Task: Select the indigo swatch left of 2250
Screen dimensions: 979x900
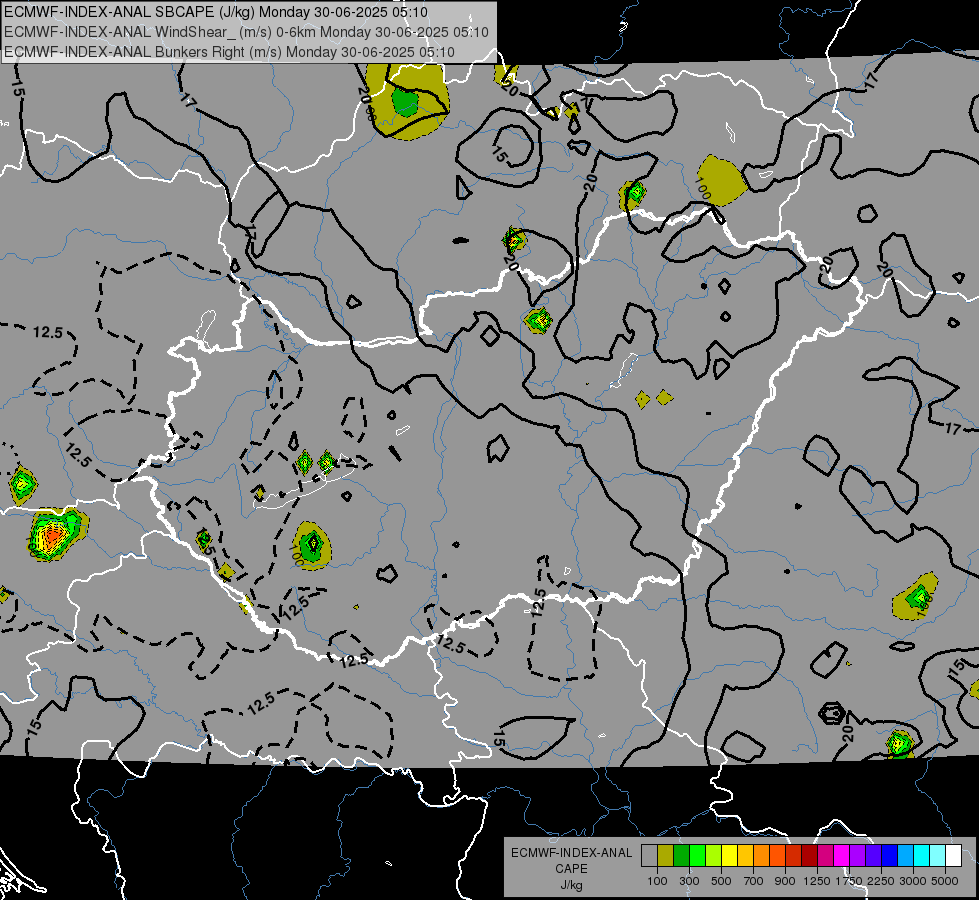Action: 873,856
